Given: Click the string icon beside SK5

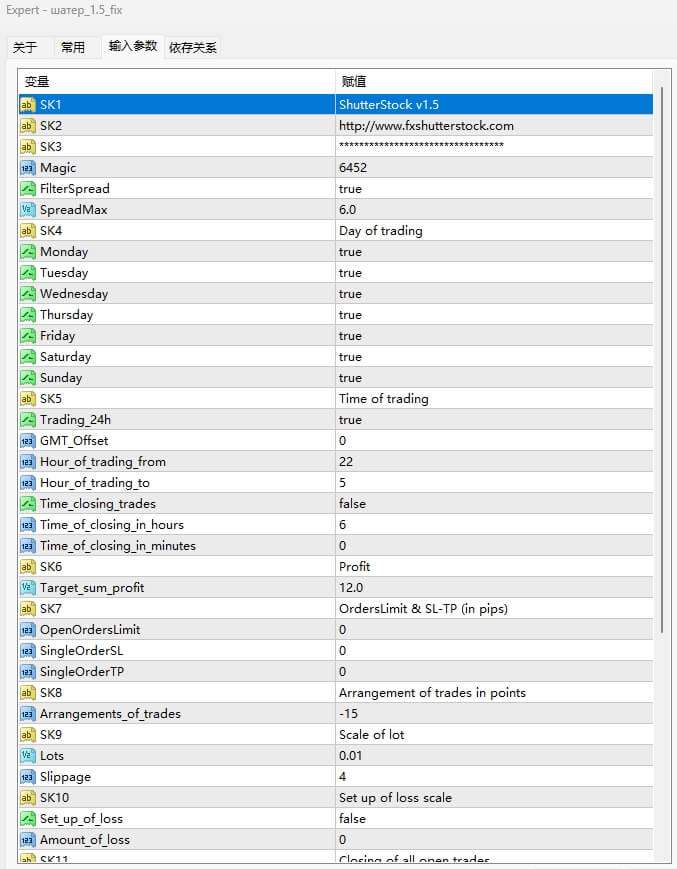Looking at the screenshot, I should [28, 400].
